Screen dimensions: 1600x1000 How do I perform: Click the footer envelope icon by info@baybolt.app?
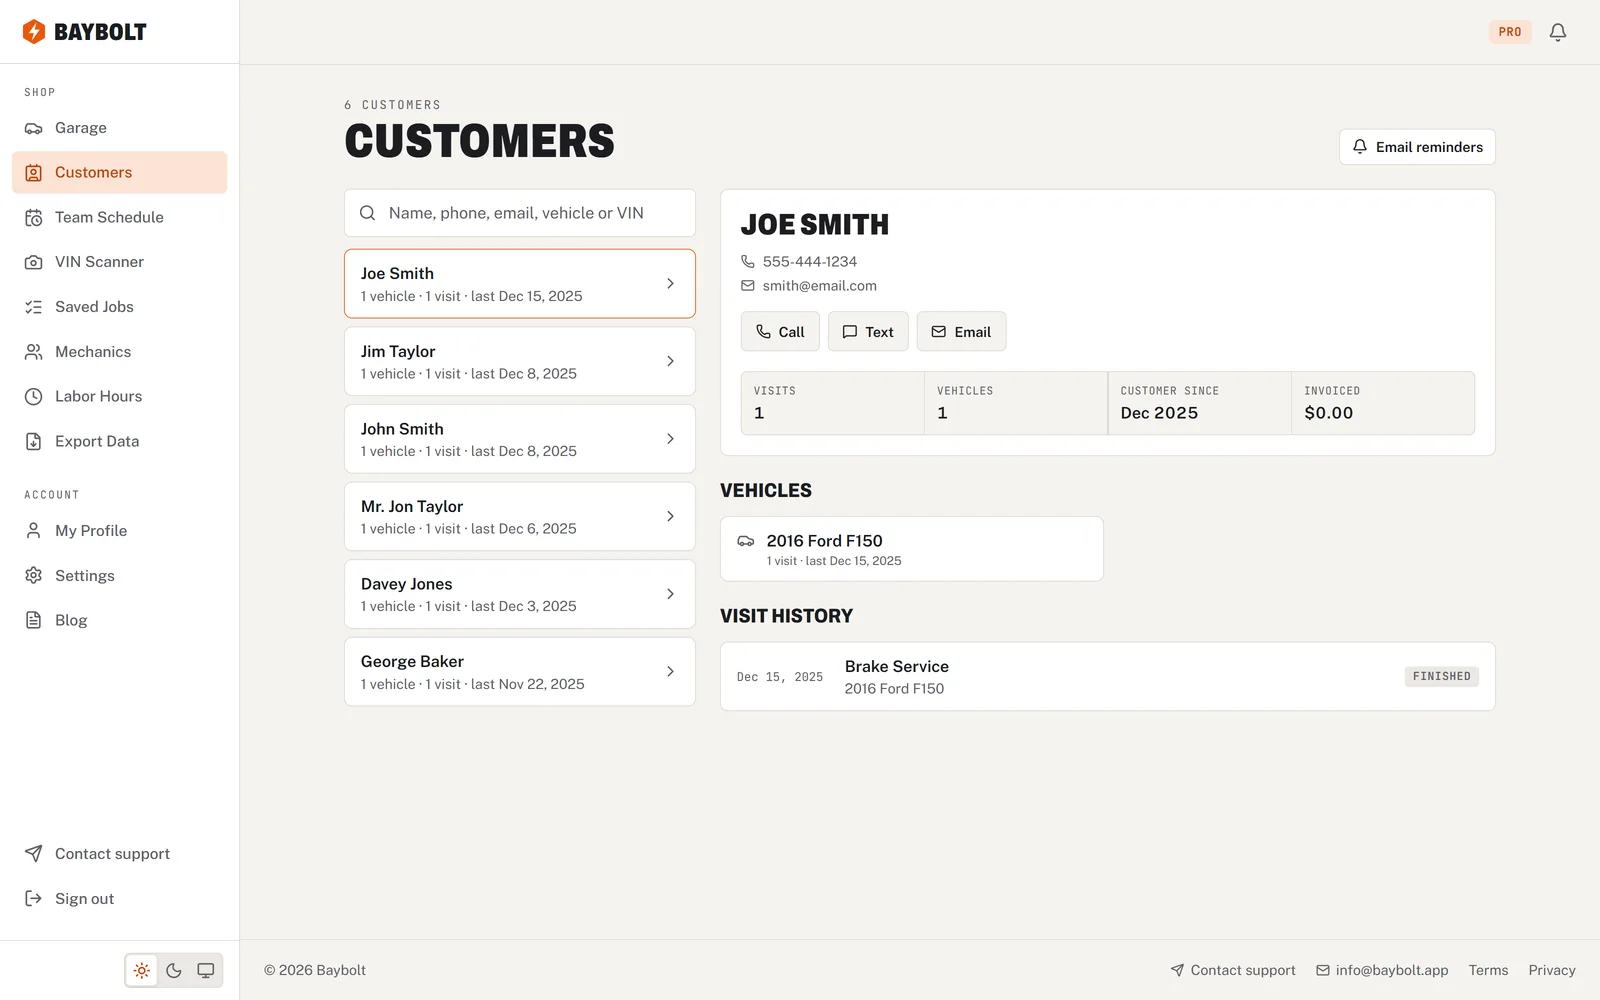[x=1323, y=970]
